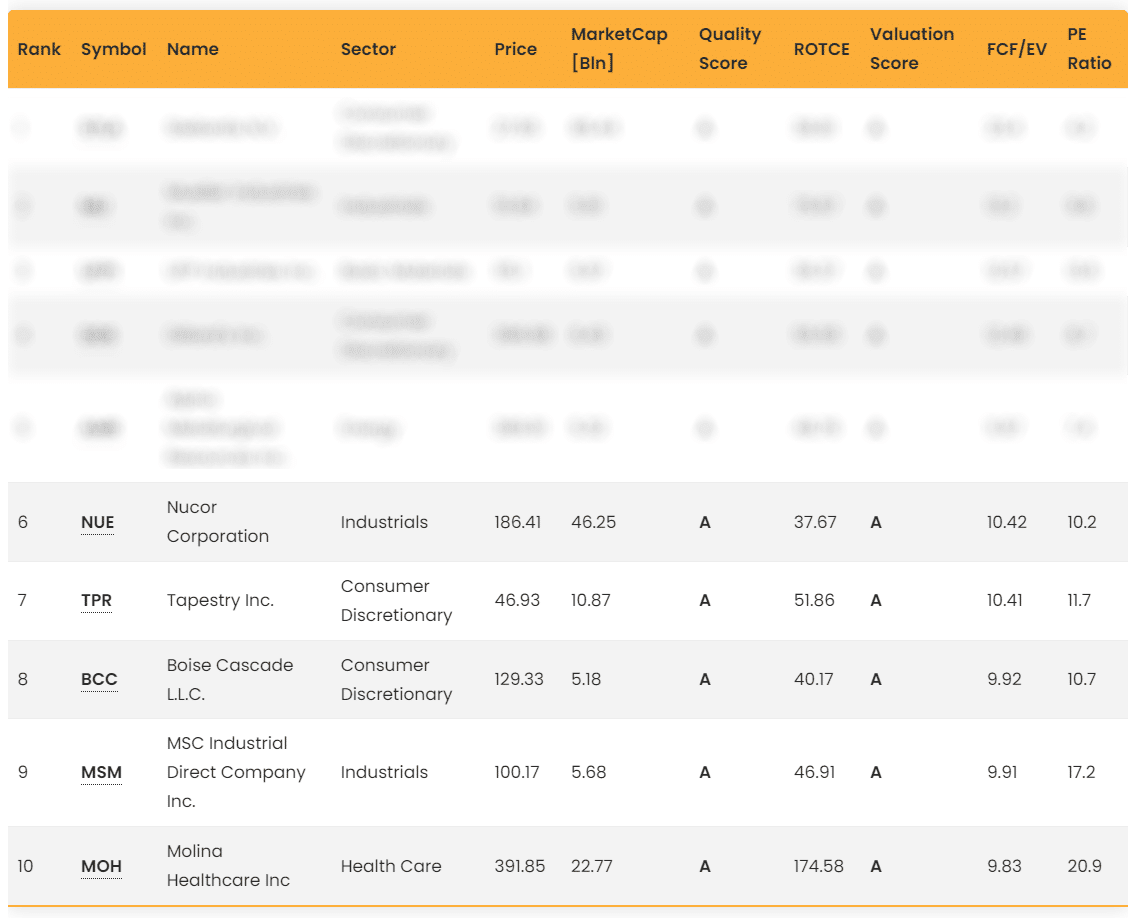Image resolution: width=1138 pixels, height=918 pixels.
Task: Select the FCF/EV column header
Action: pyautogui.click(x=1016, y=49)
